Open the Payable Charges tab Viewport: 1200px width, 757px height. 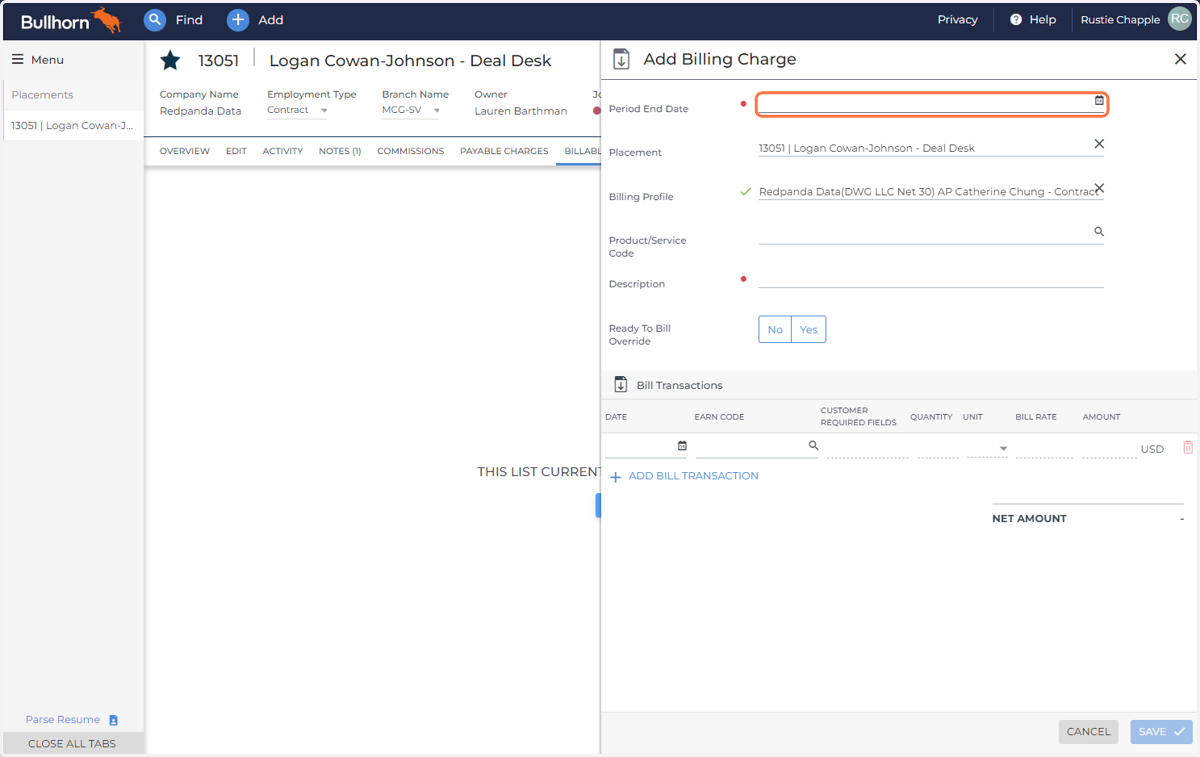pos(504,151)
